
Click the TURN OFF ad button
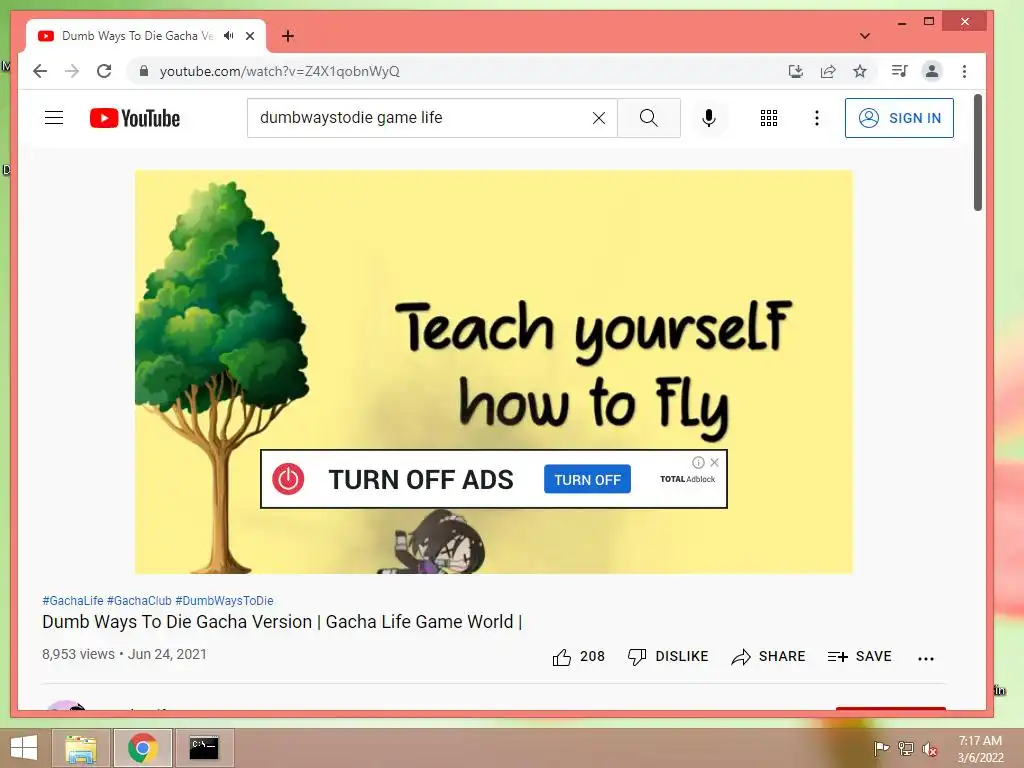587,479
